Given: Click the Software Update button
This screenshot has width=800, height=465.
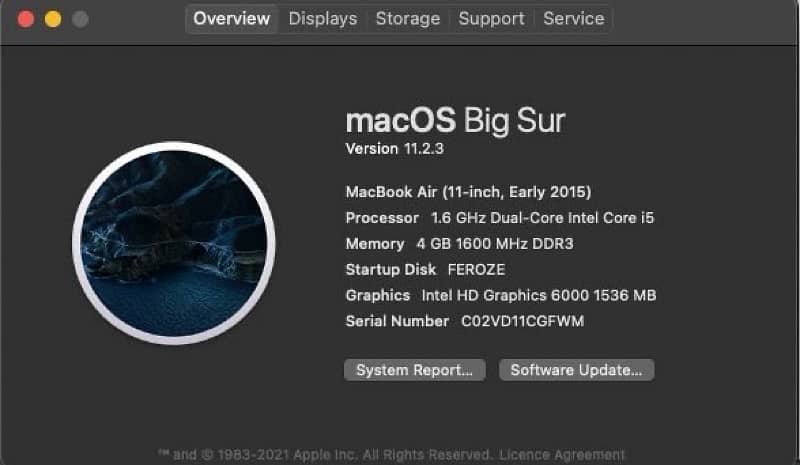Looking at the screenshot, I should (x=576, y=370).
